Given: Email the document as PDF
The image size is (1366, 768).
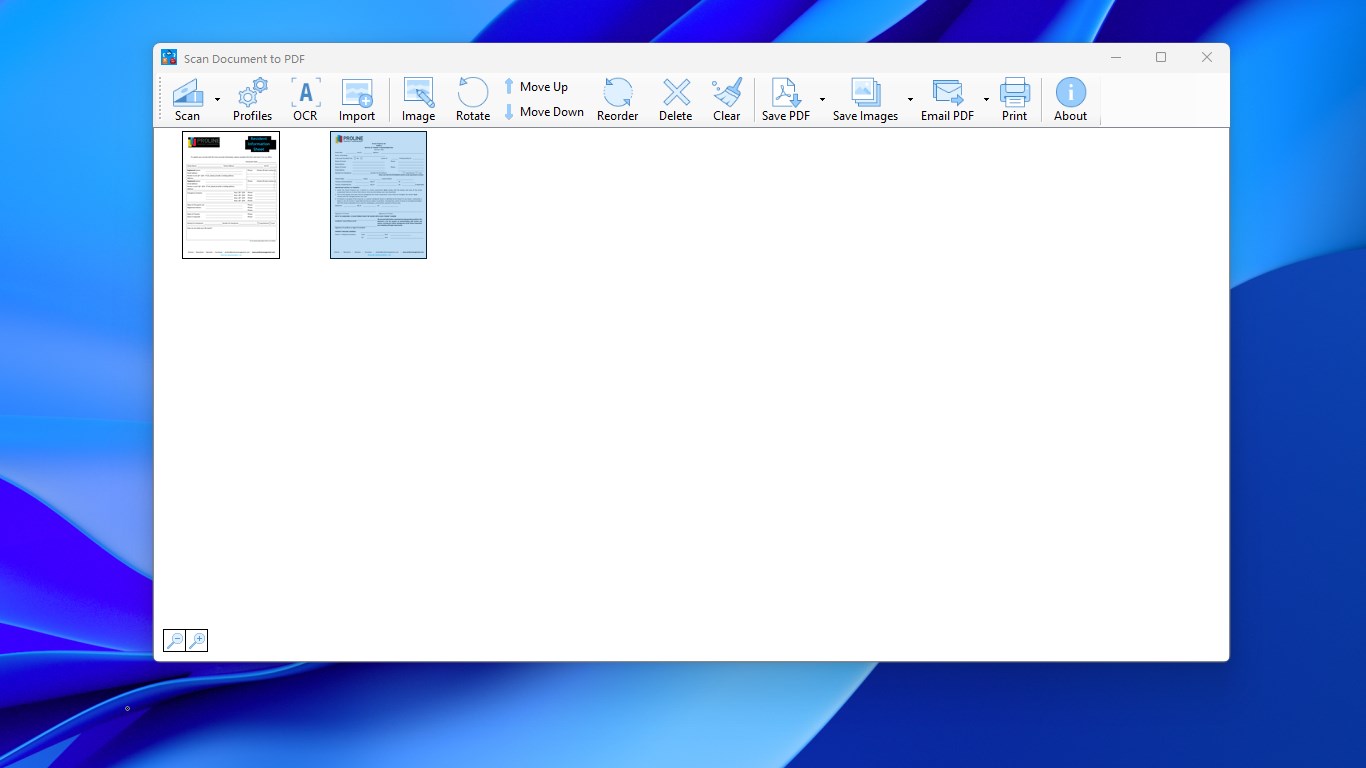Looking at the screenshot, I should click(946, 98).
